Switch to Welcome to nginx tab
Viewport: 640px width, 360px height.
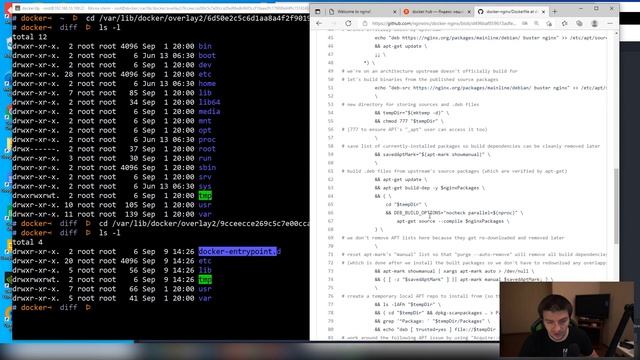tap(362, 12)
